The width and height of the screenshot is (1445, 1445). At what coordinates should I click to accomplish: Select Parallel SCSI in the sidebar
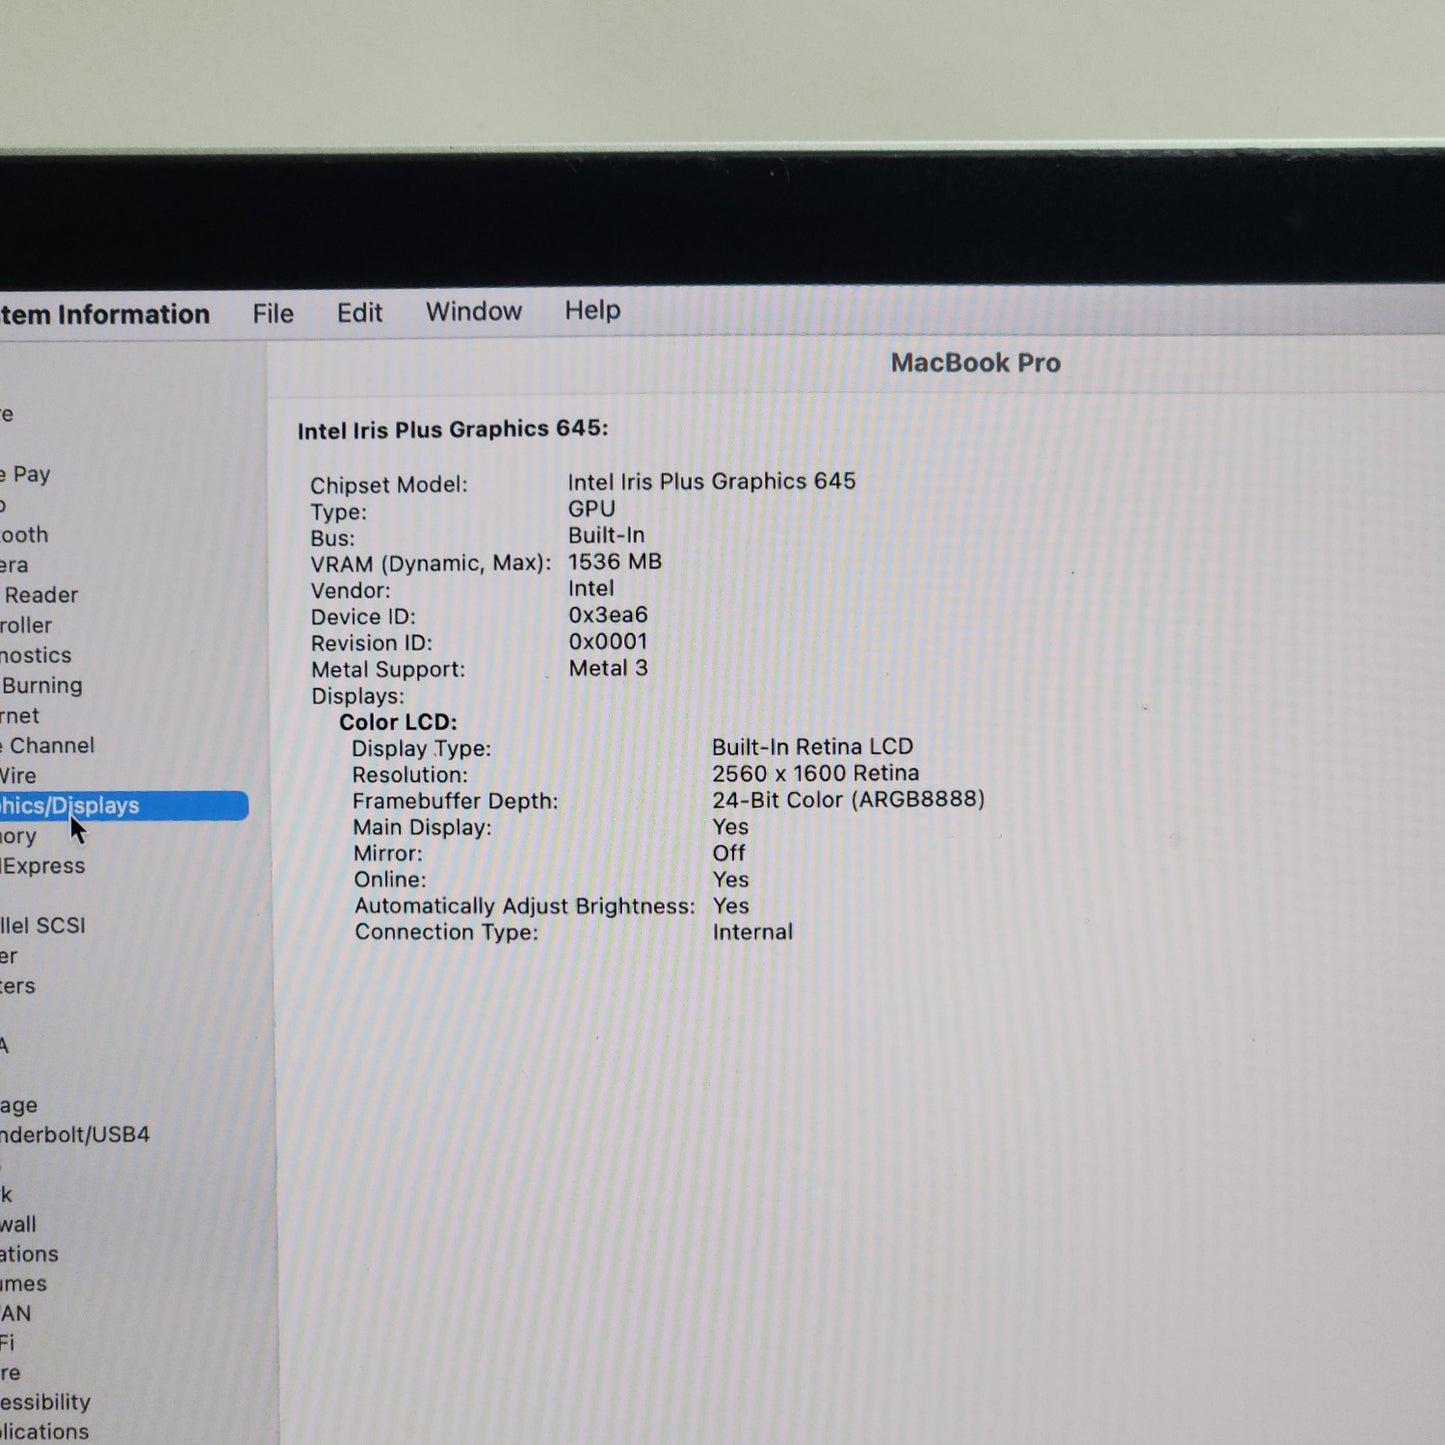pos(43,926)
